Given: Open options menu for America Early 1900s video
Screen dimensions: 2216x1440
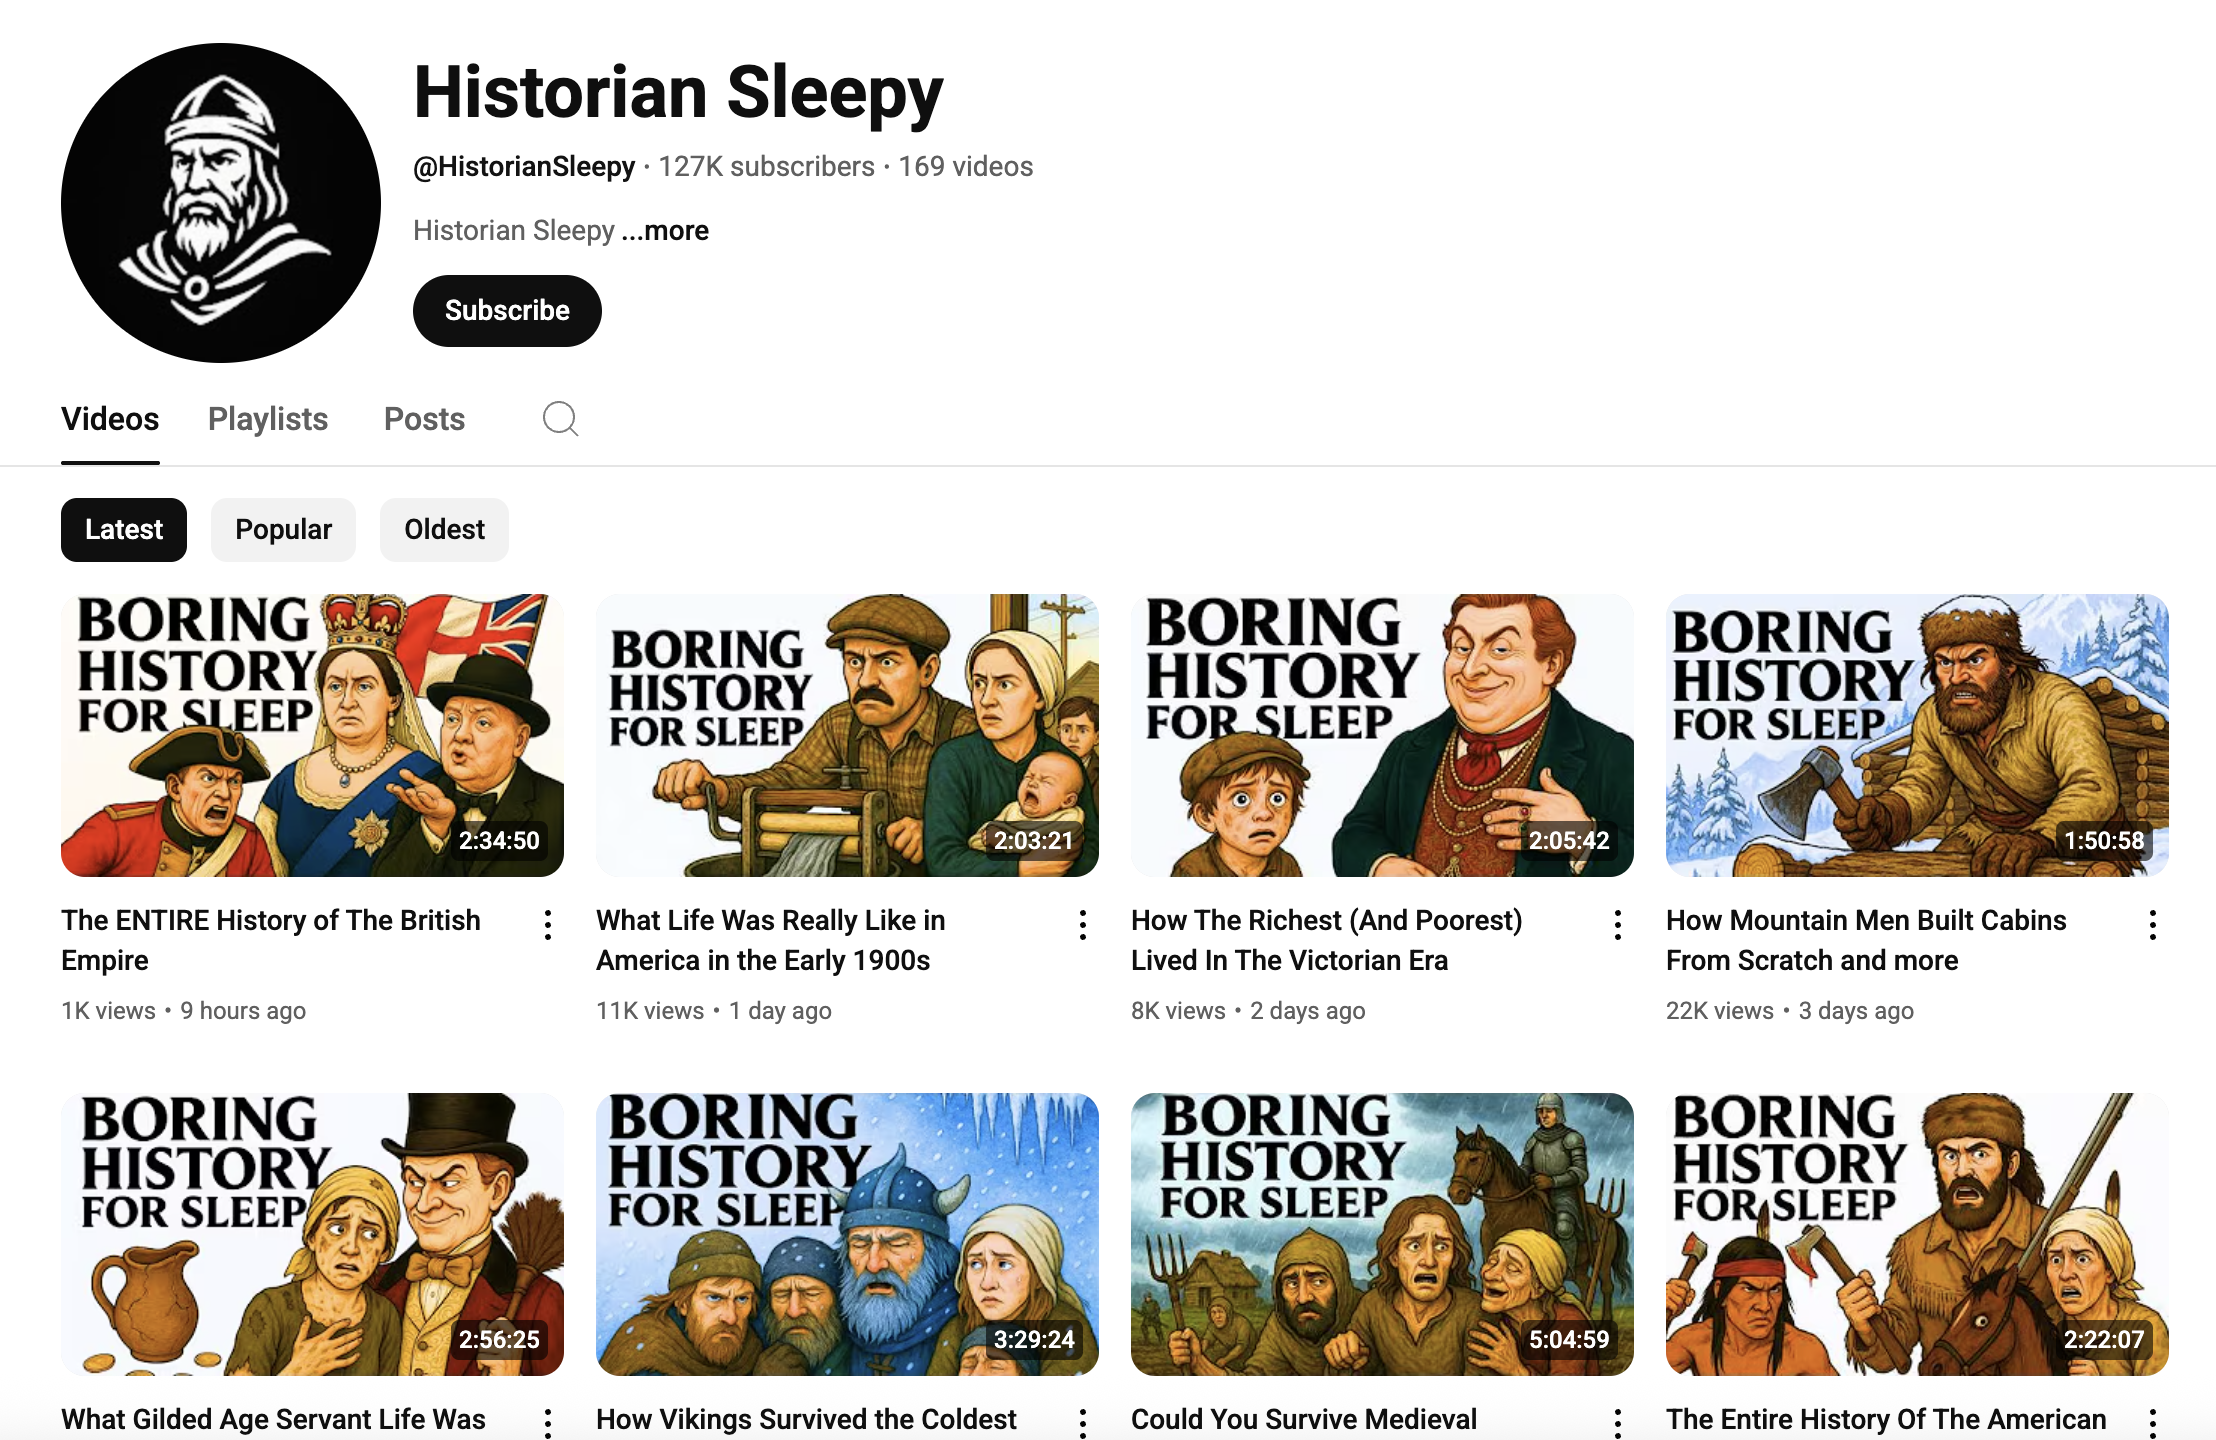Looking at the screenshot, I should pyautogui.click(x=1083, y=925).
